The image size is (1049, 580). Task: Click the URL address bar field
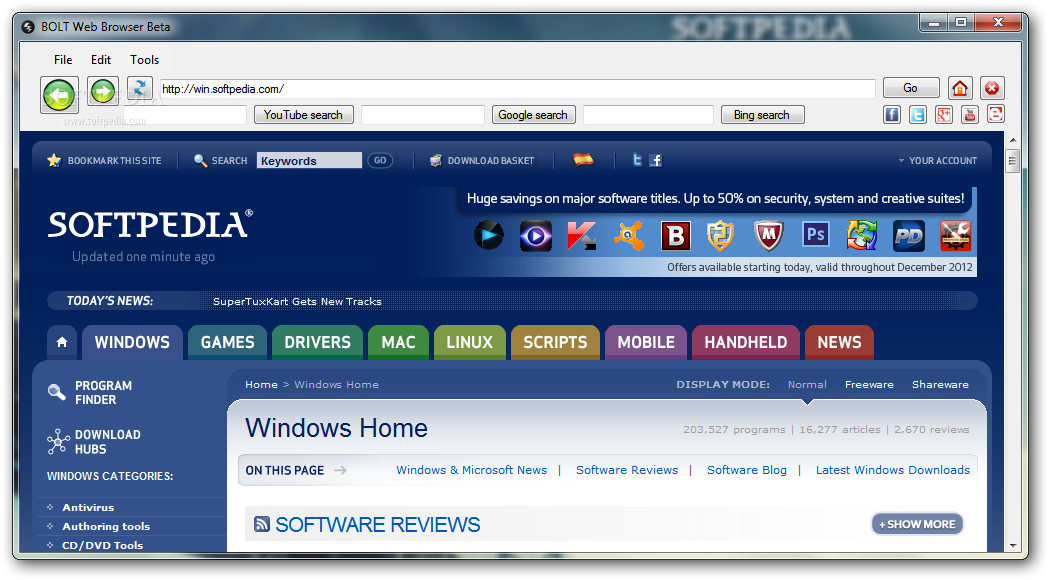[517, 88]
